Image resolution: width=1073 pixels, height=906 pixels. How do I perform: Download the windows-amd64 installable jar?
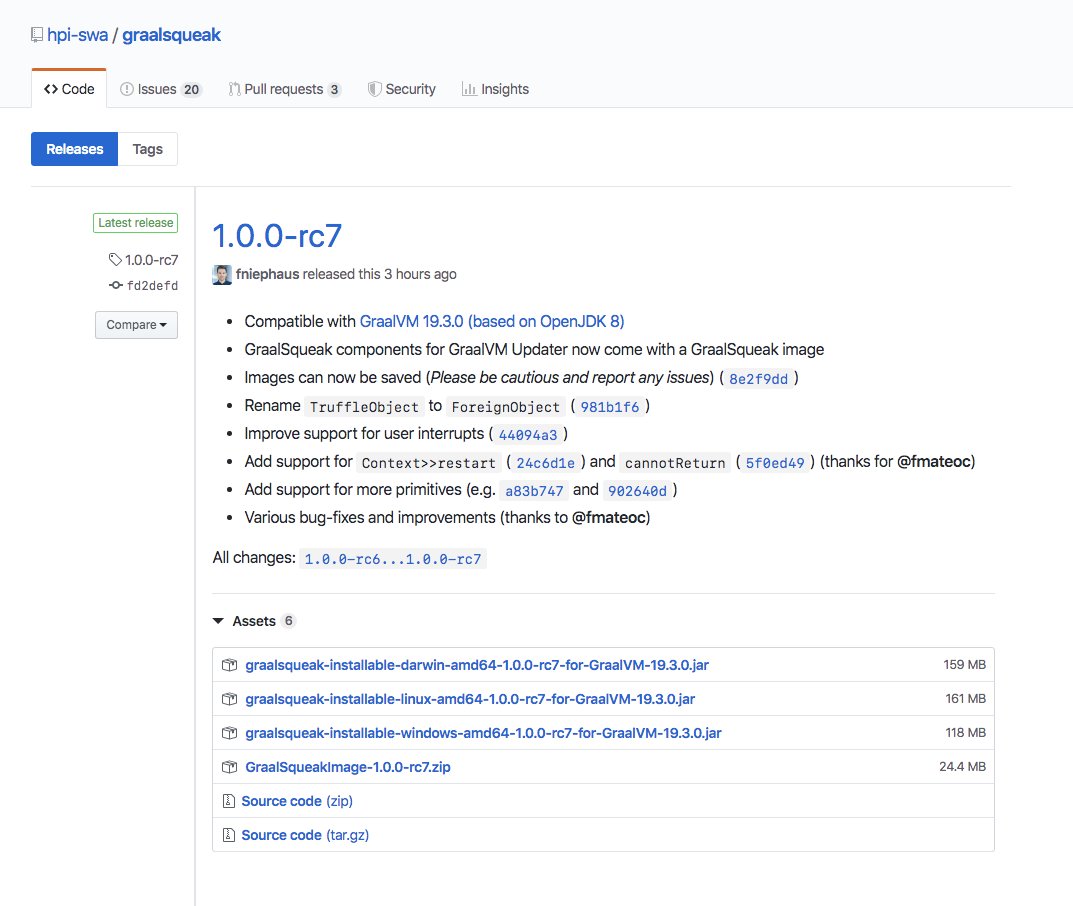point(483,733)
